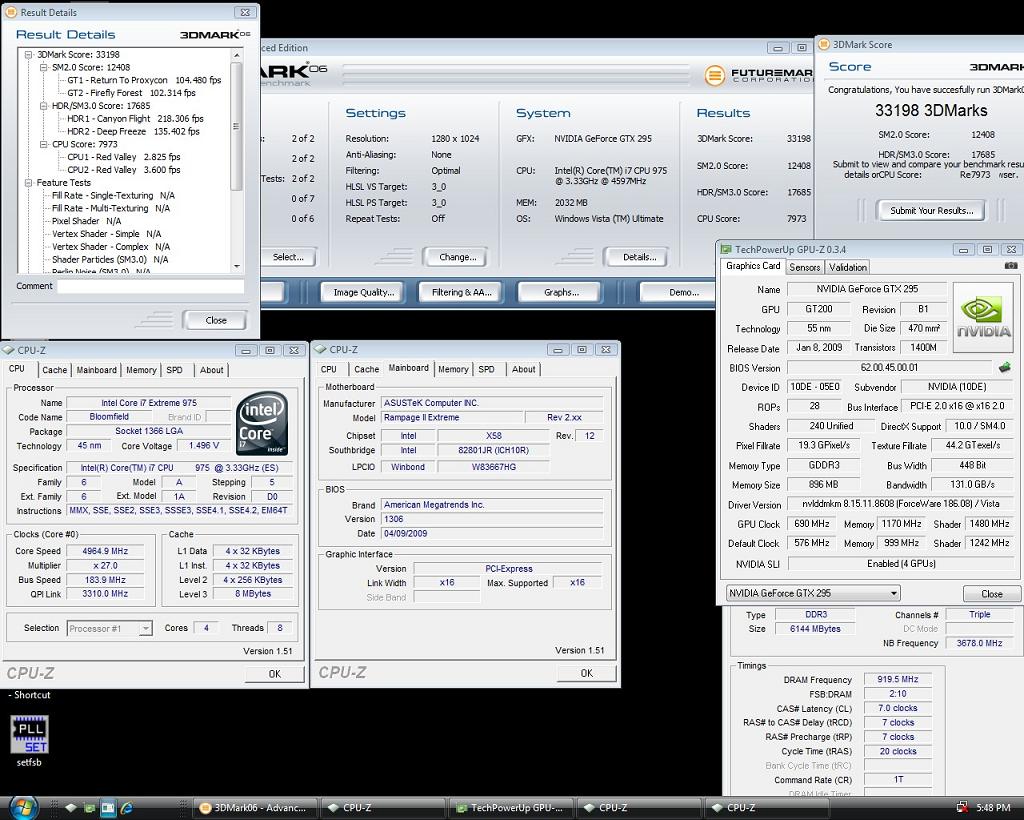The image size is (1024, 820).
Task: Open the SPD tab in the Mainboard CPU-Z window
Action: click(487, 370)
